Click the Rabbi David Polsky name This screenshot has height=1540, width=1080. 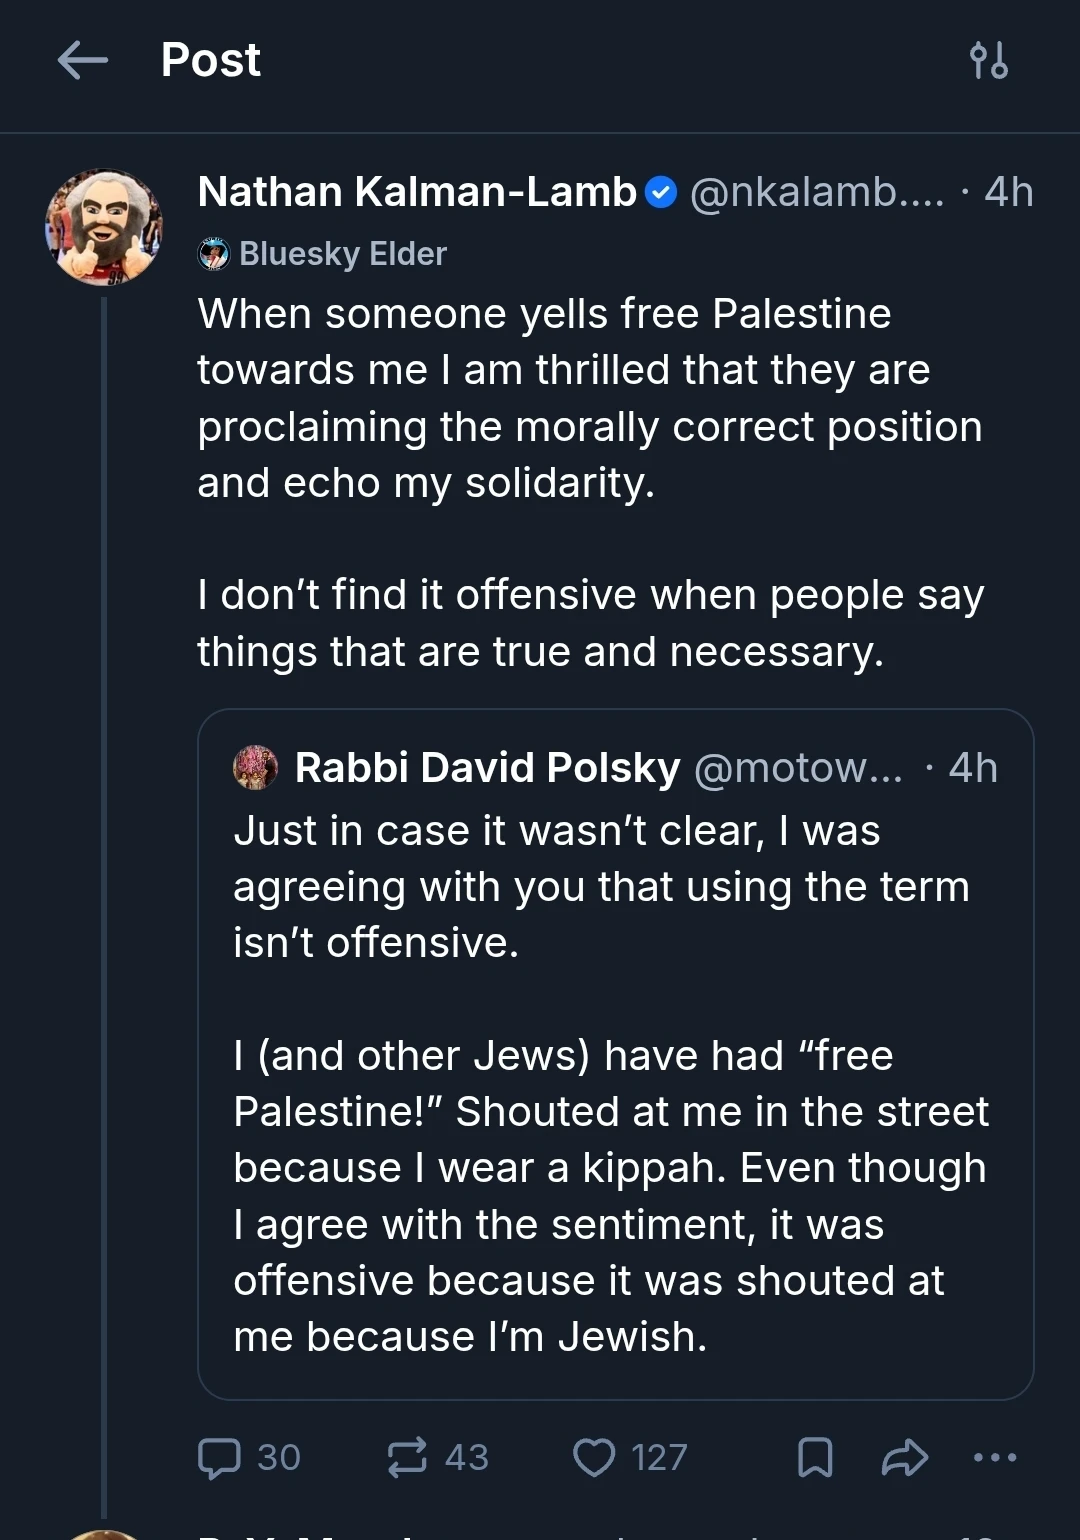[487, 768]
